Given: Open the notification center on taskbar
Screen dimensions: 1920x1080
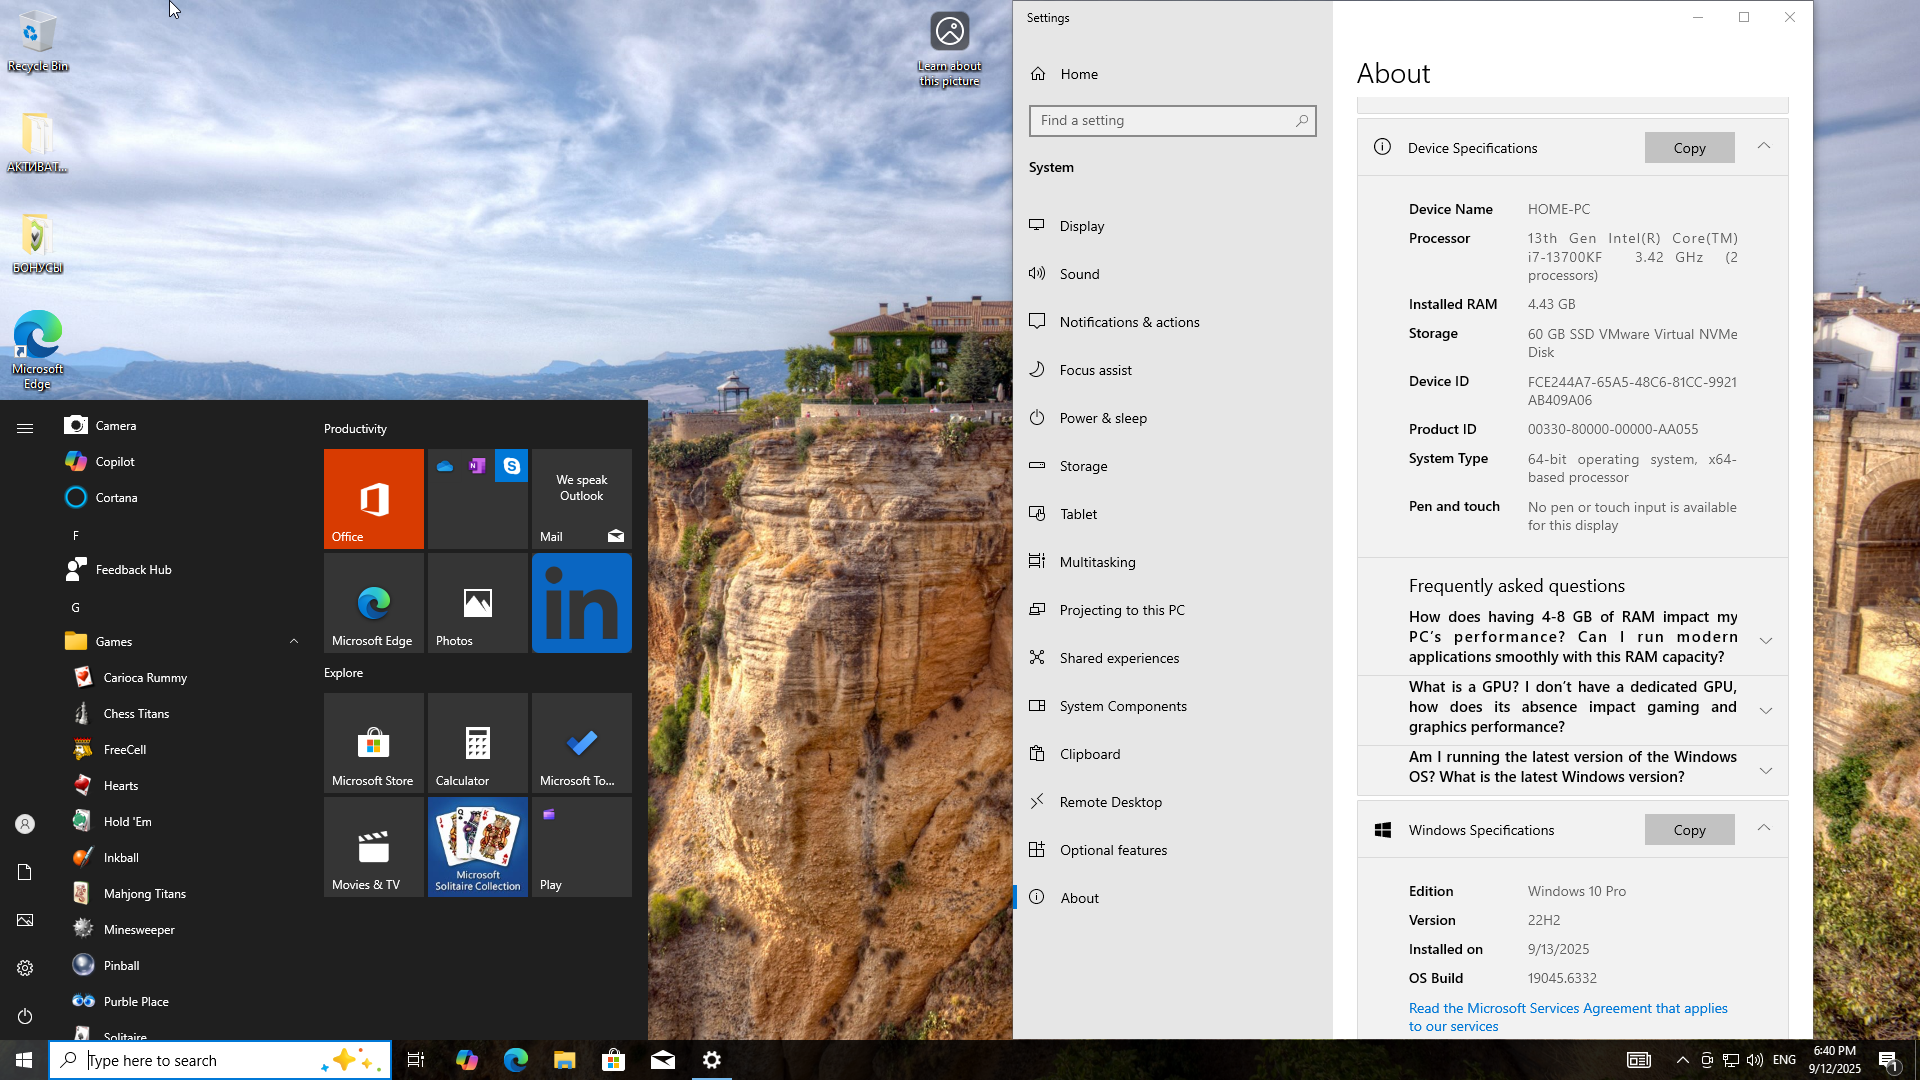Looking at the screenshot, I should (x=1887, y=1060).
